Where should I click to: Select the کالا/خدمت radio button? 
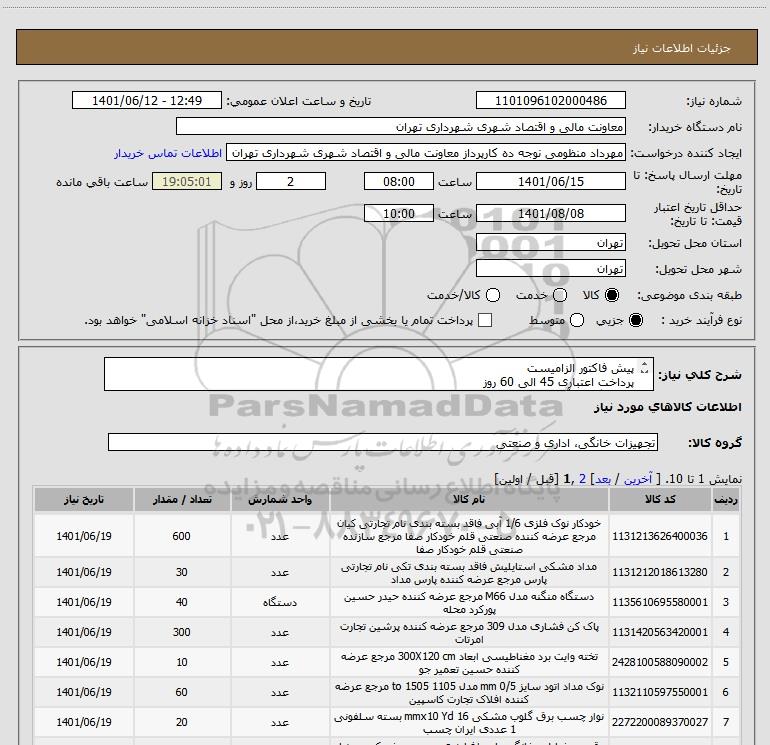click(x=493, y=295)
